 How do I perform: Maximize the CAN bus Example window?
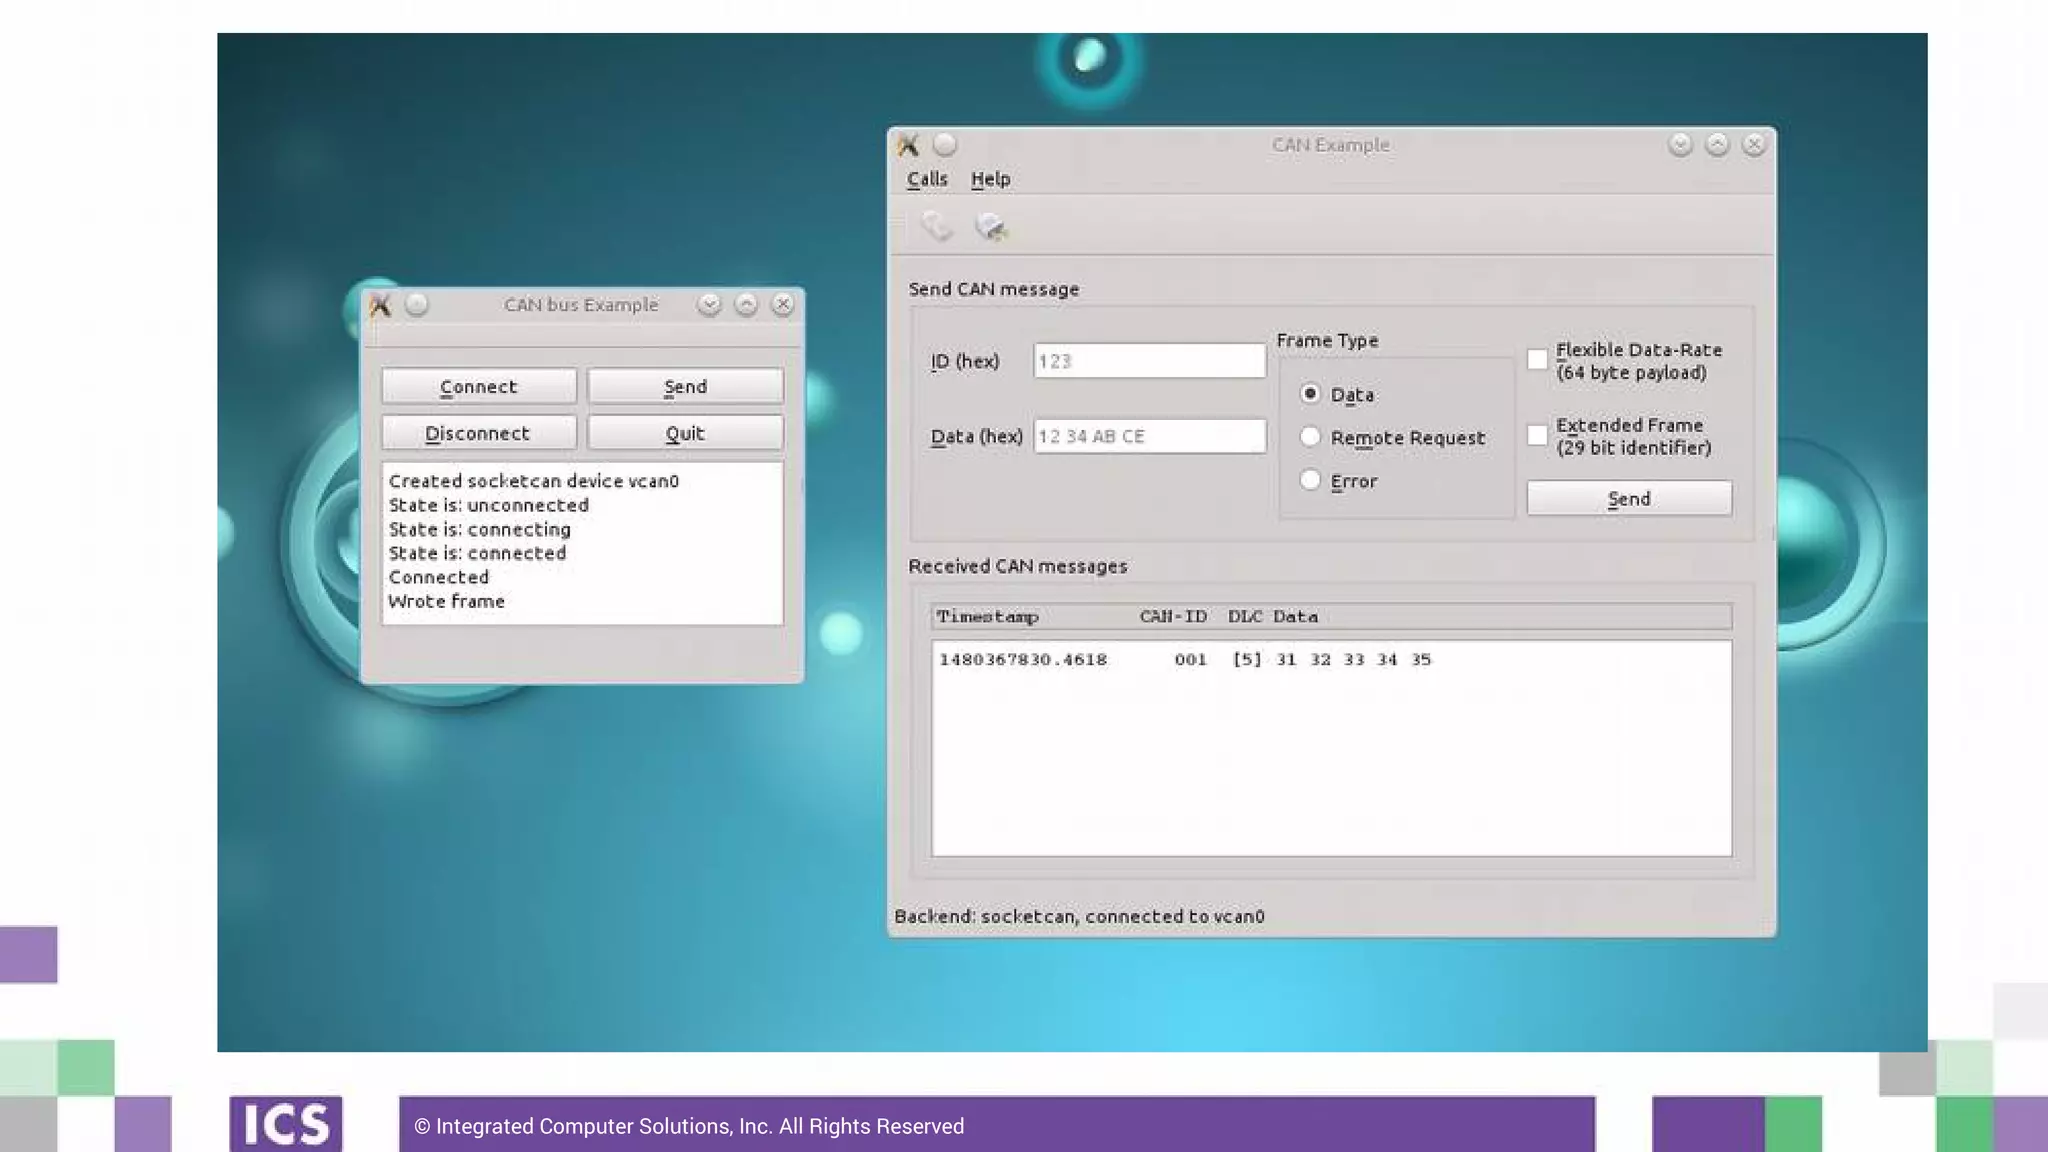click(x=746, y=305)
